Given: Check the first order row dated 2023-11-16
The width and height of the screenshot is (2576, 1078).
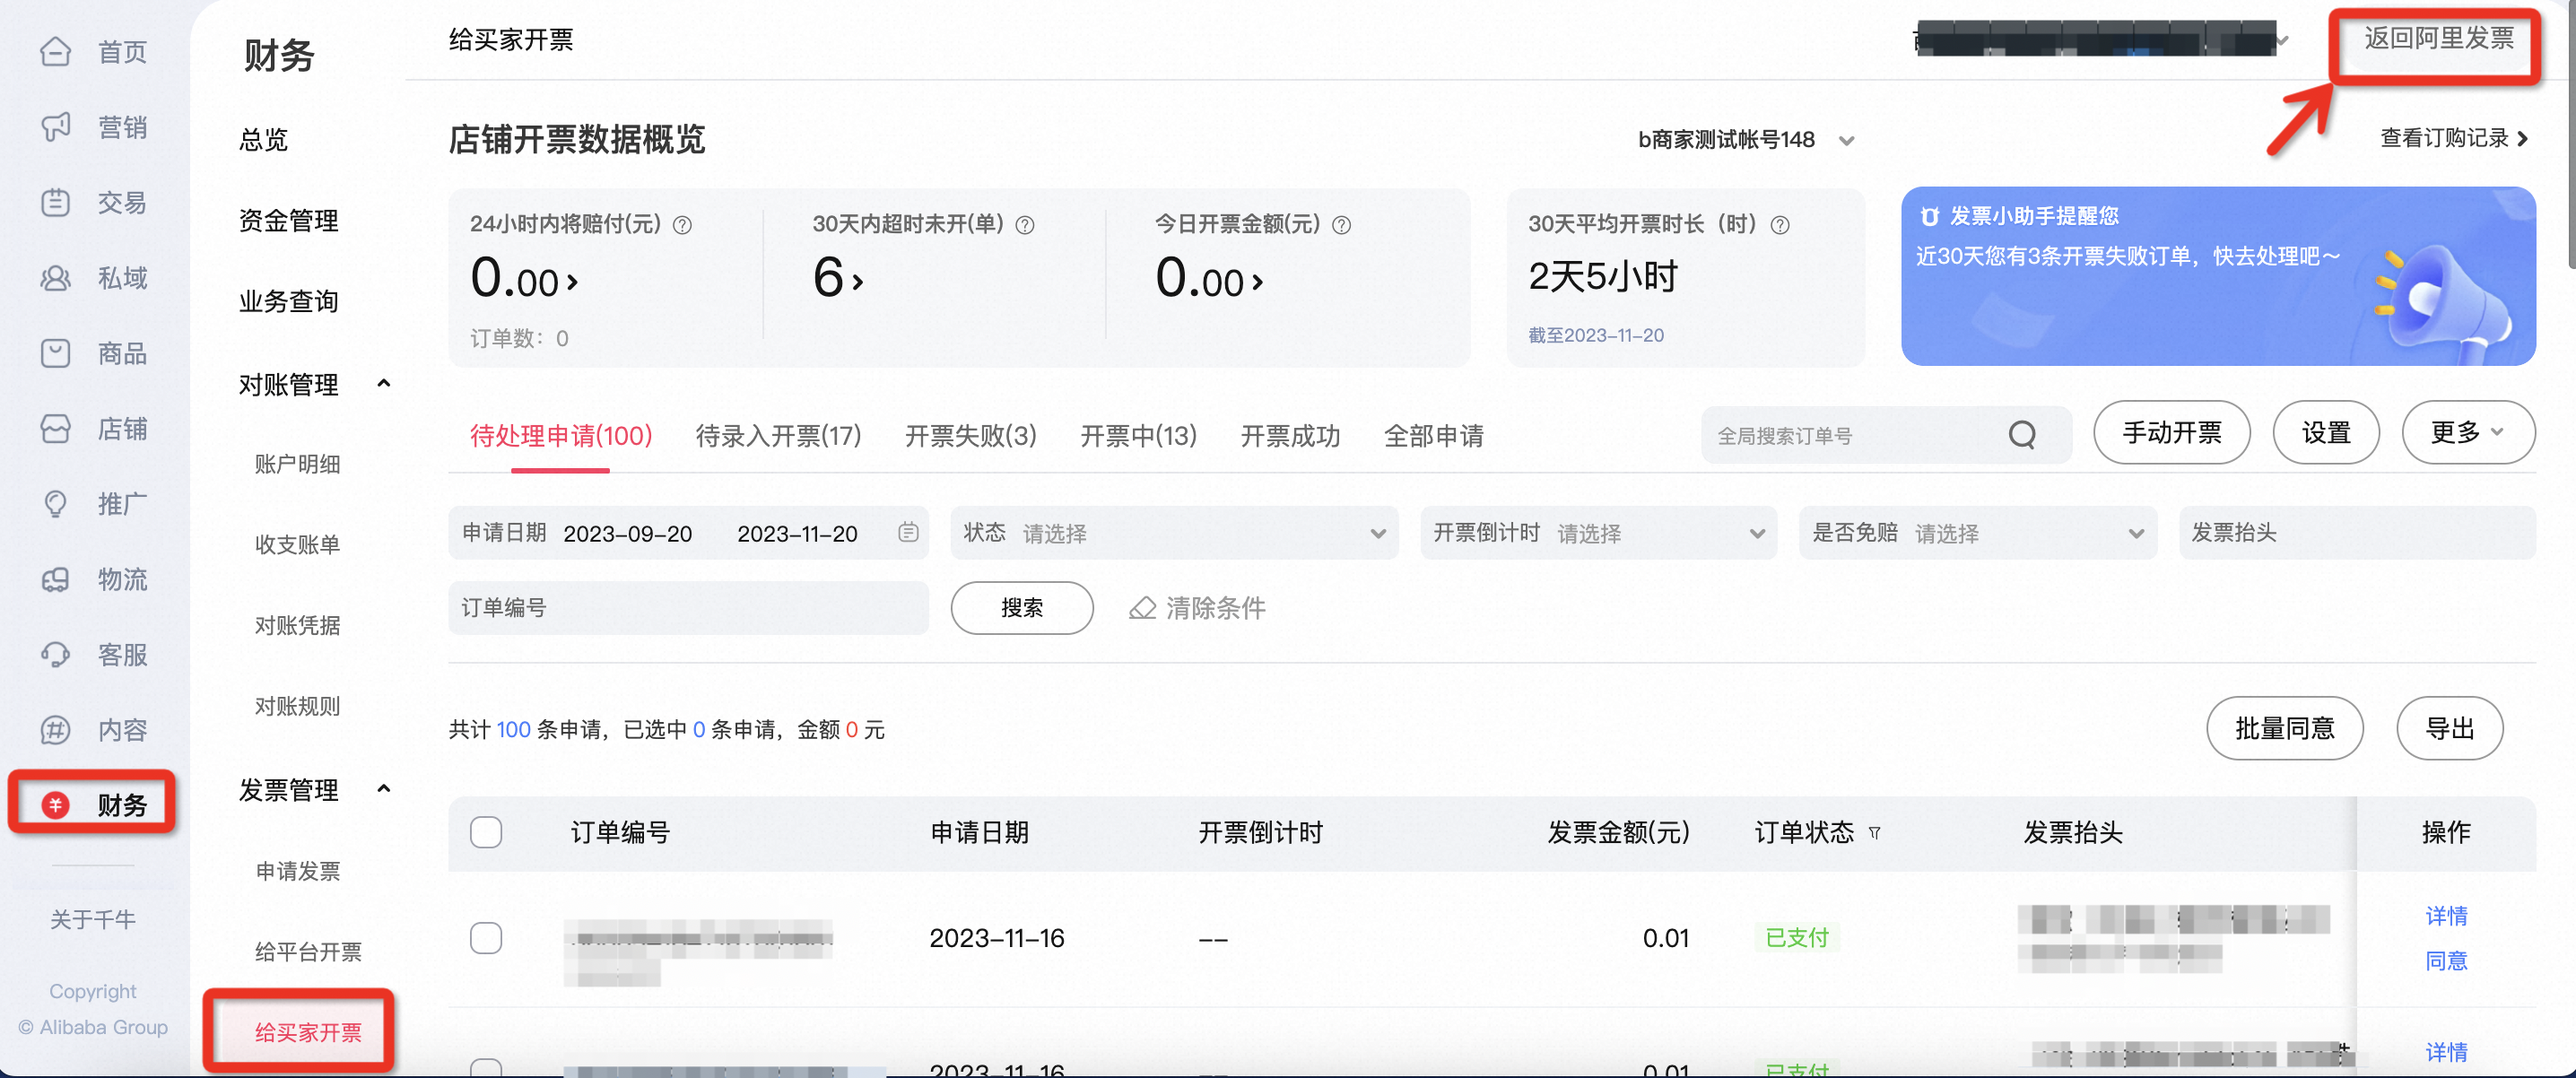Looking at the screenshot, I should (x=486, y=938).
